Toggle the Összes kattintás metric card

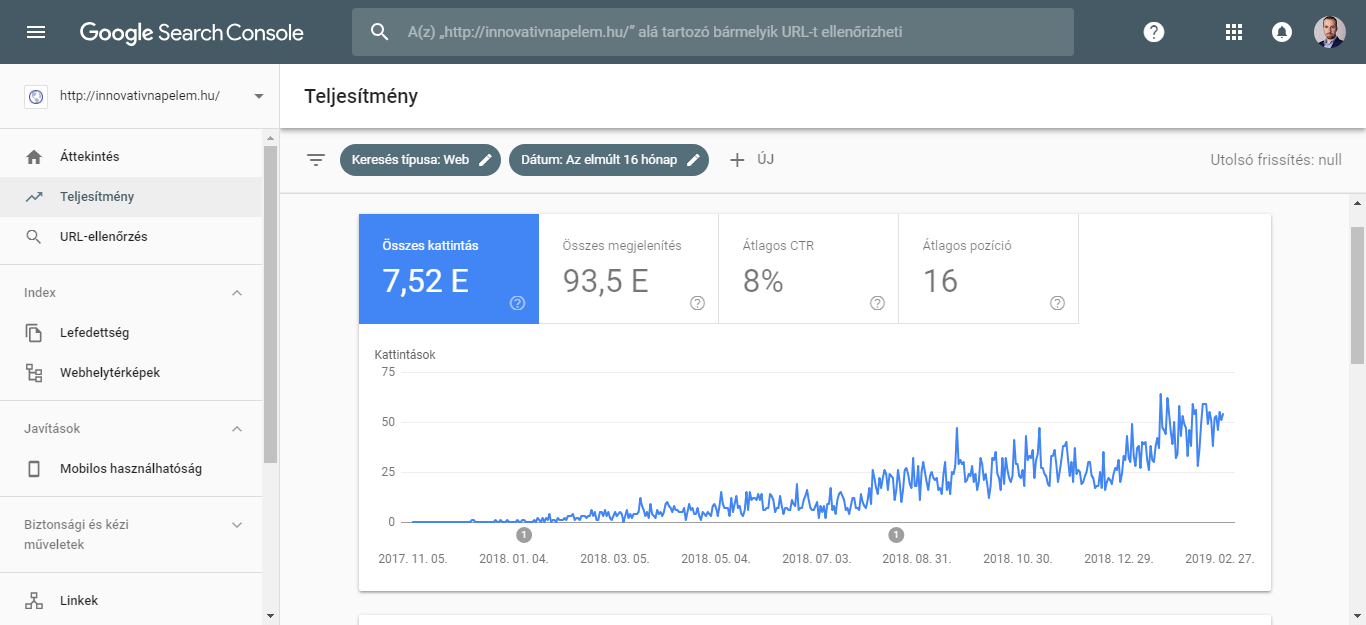(448, 268)
